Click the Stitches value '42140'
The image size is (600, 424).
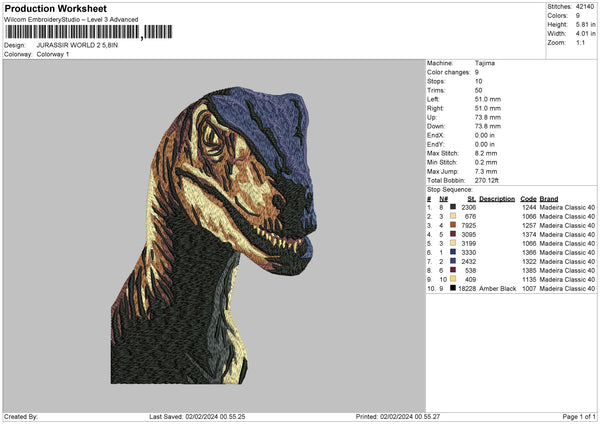[585, 7]
